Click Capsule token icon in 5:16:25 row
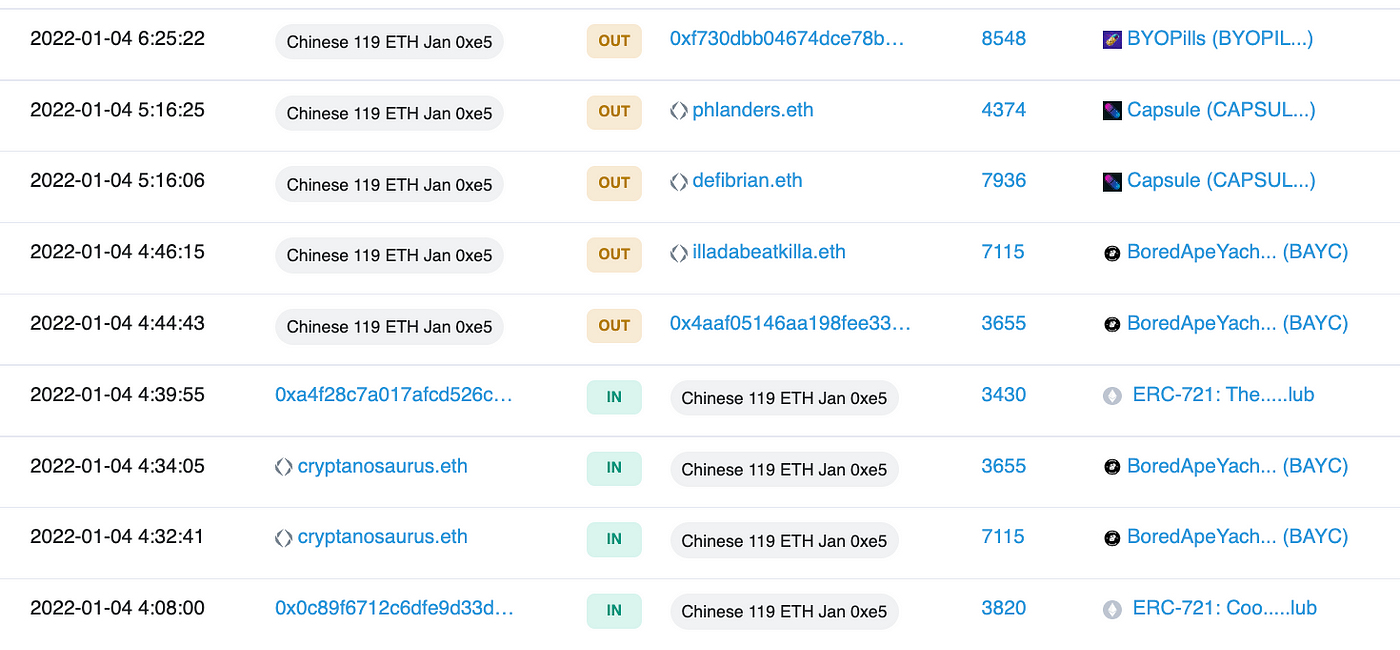Screen dimensions: 1400x650 pyautogui.click(x=1112, y=111)
